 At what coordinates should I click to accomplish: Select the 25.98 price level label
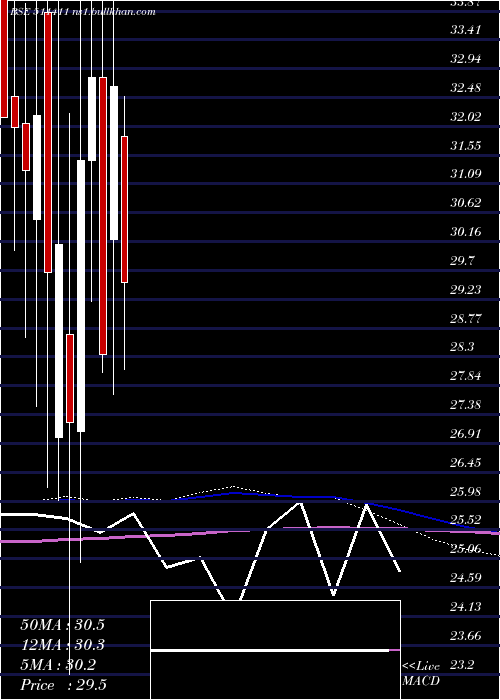click(466, 492)
